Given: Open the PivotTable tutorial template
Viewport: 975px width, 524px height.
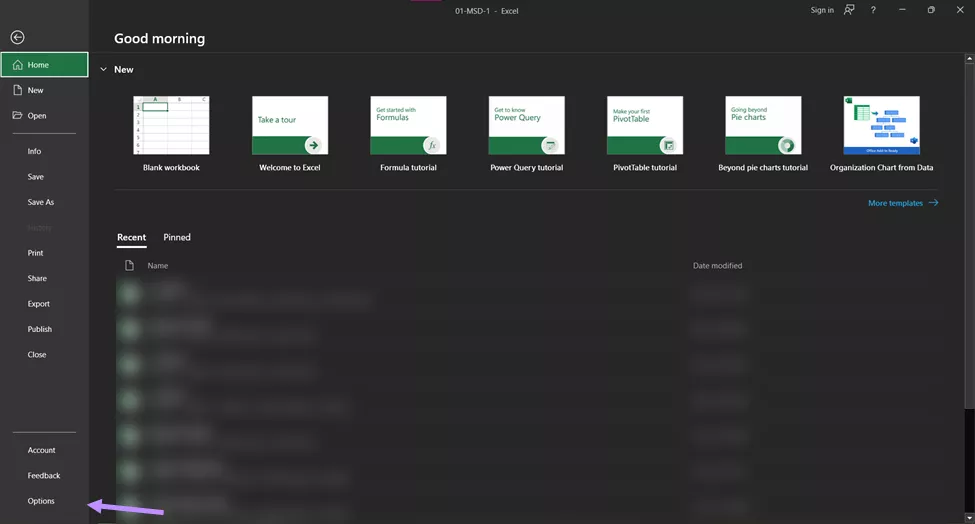Looking at the screenshot, I should point(644,126).
